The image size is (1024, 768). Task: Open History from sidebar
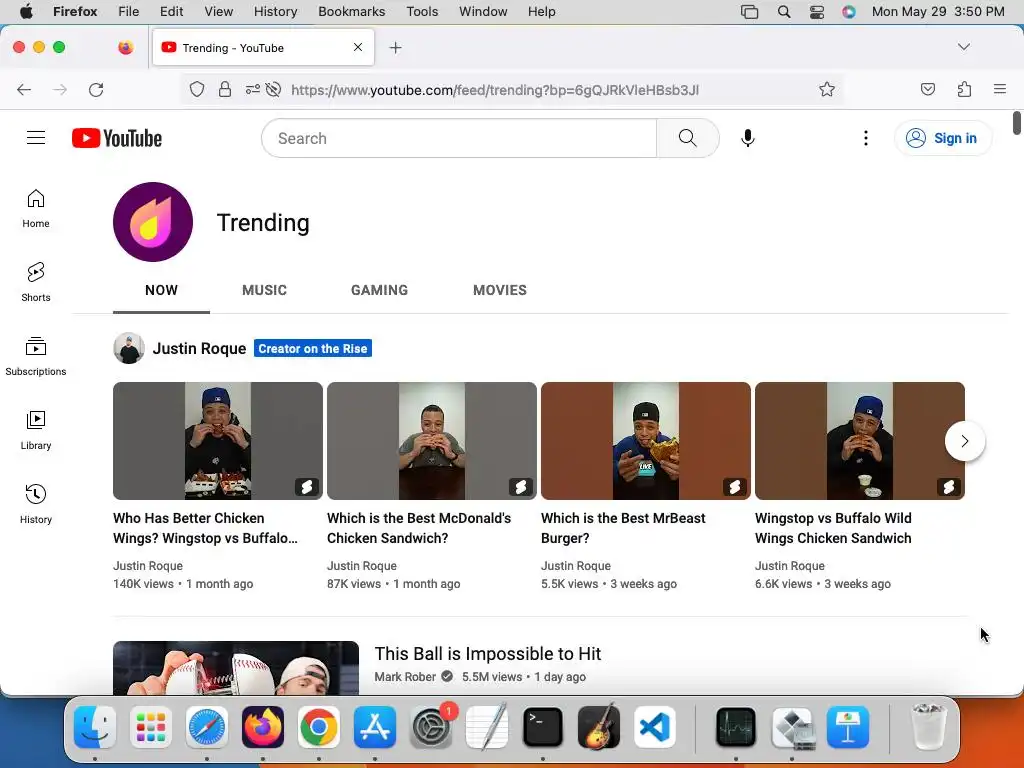(x=36, y=504)
